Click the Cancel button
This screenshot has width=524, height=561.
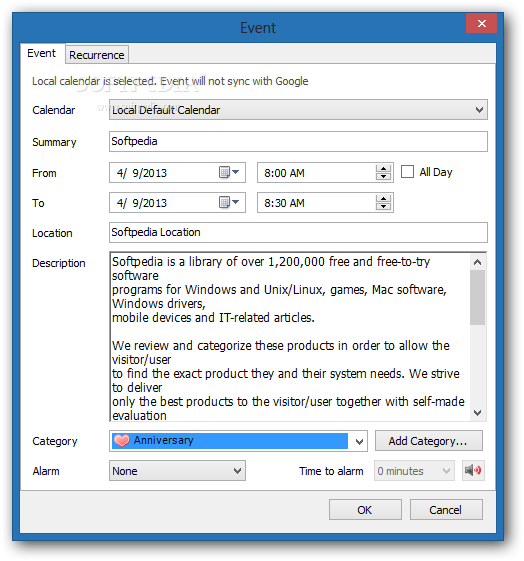(x=446, y=510)
